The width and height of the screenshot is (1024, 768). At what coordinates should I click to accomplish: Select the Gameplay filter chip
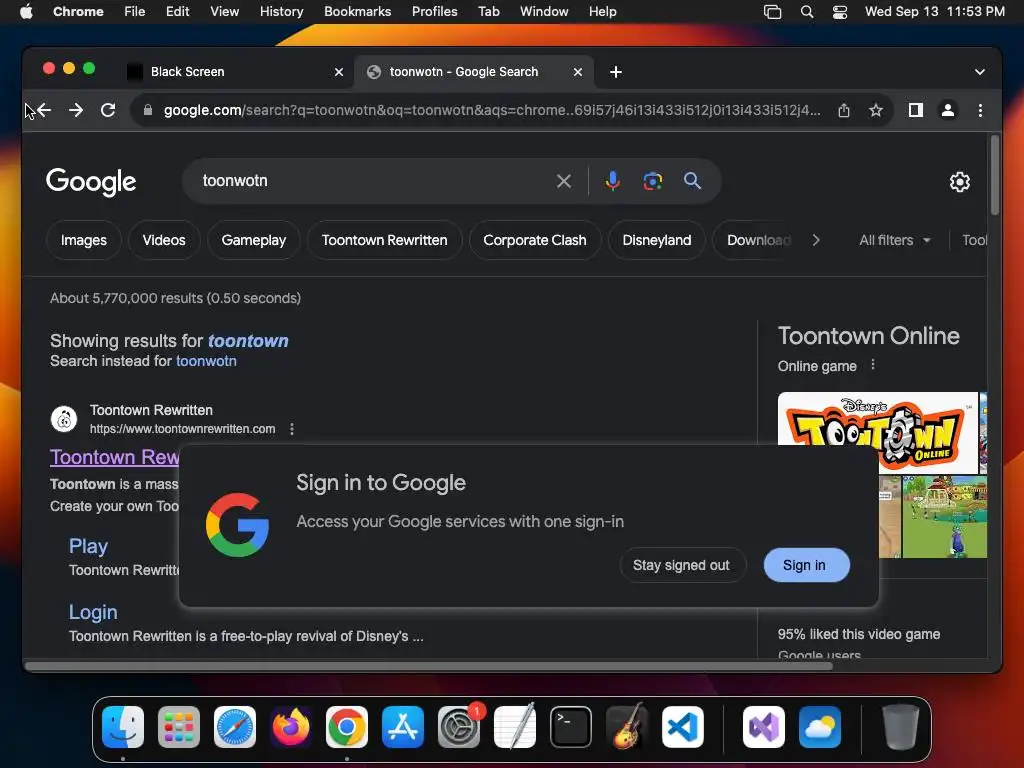pyautogui.click(x=253, y=240)
